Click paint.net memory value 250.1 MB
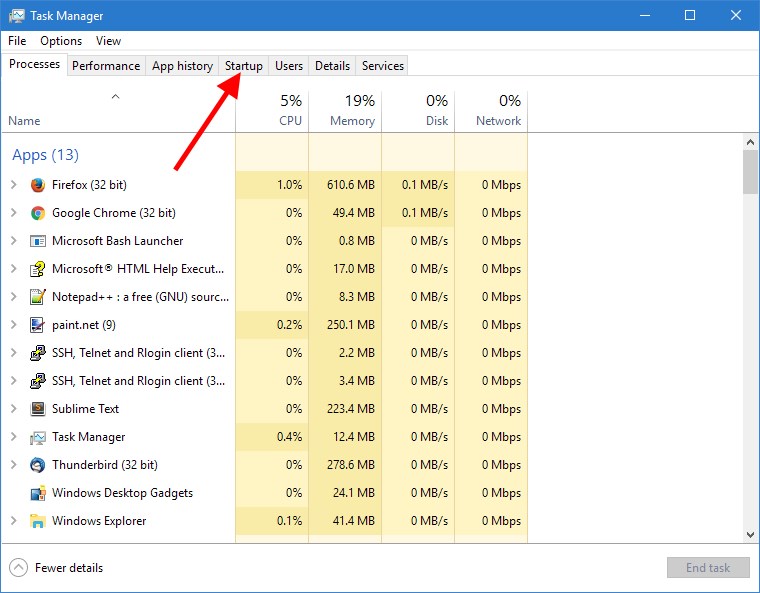 tap(350, 325)
